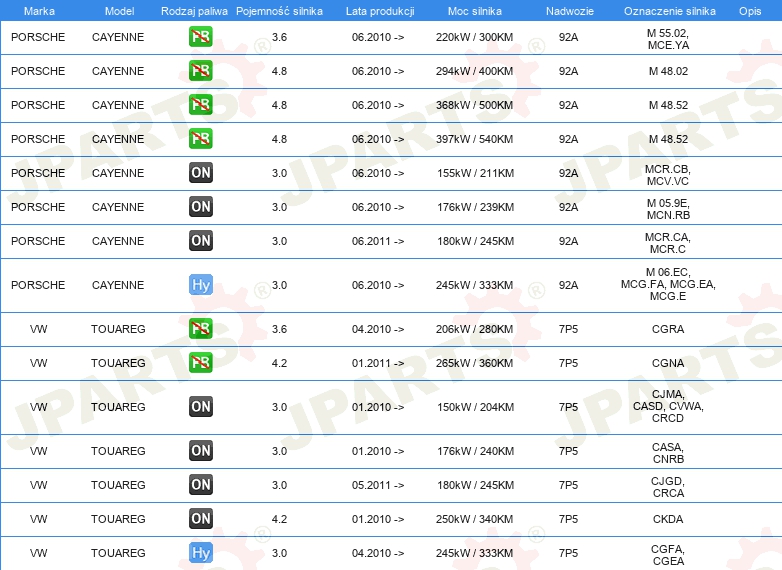Image resolution: width=782 pixels, height=570 pixels.
Task: Click 3.6 capacity in the Touareg CGRA row
Action: 279,329
